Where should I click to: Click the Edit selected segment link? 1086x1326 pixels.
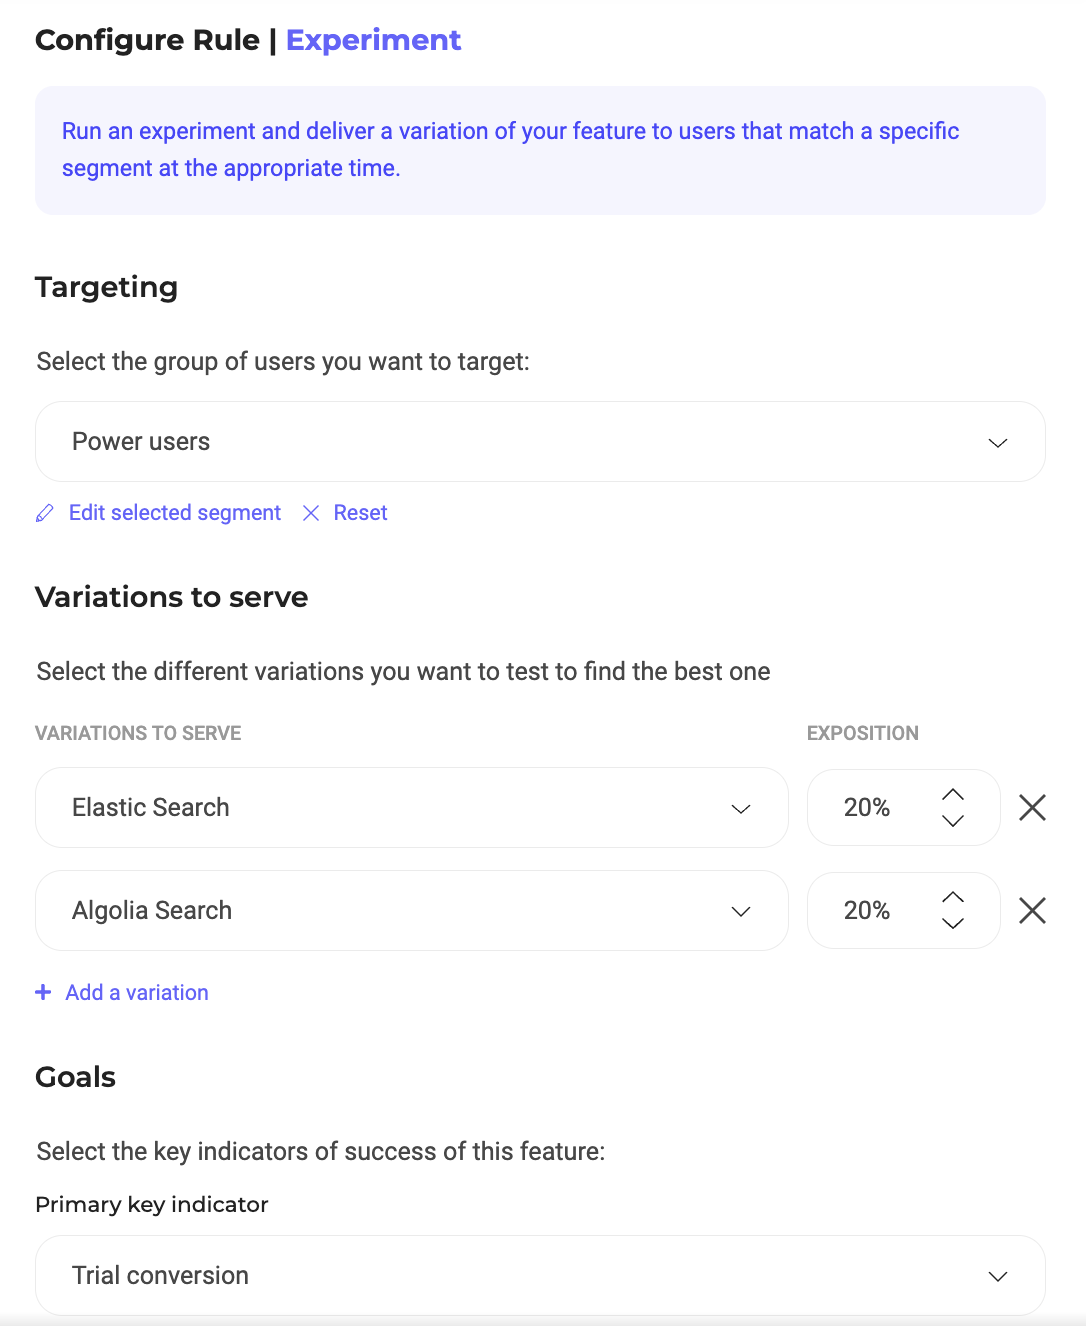pyautogui.click(x=175, y=513)
